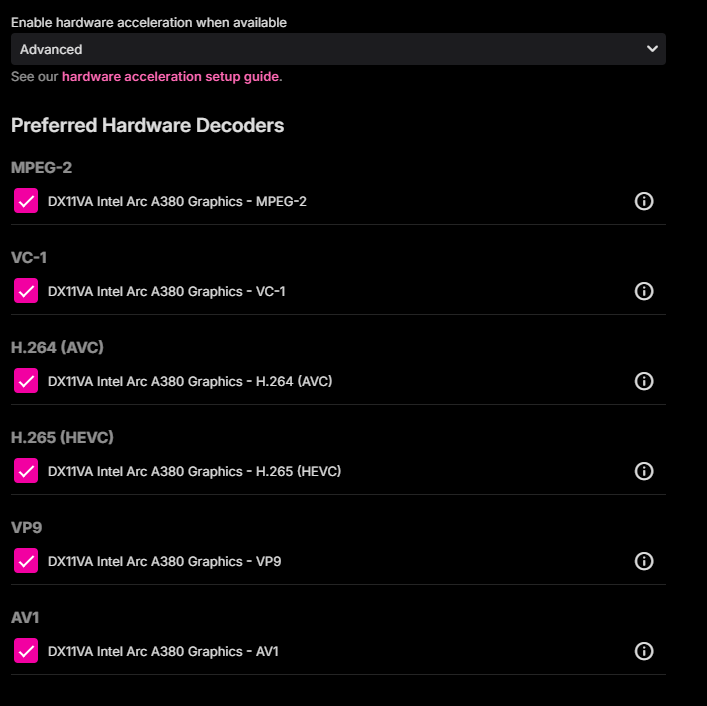
Task: Click the 'Enable hardware acceleration when available' label
Action: click(x=149, y=23)
